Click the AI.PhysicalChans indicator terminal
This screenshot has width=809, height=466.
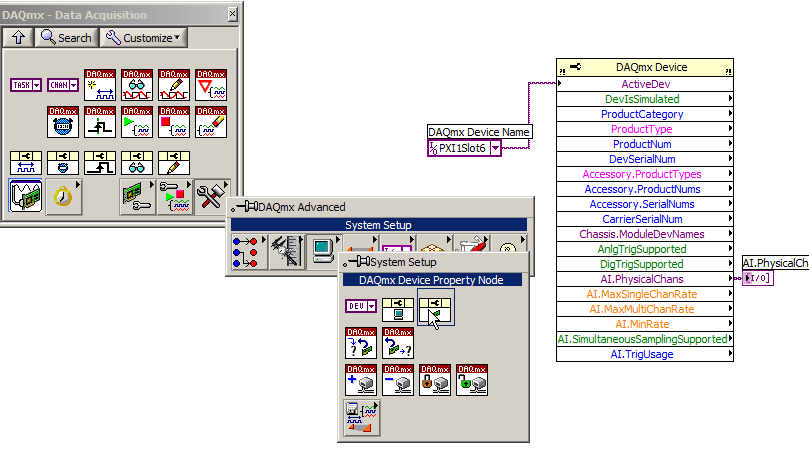[758, 278]
